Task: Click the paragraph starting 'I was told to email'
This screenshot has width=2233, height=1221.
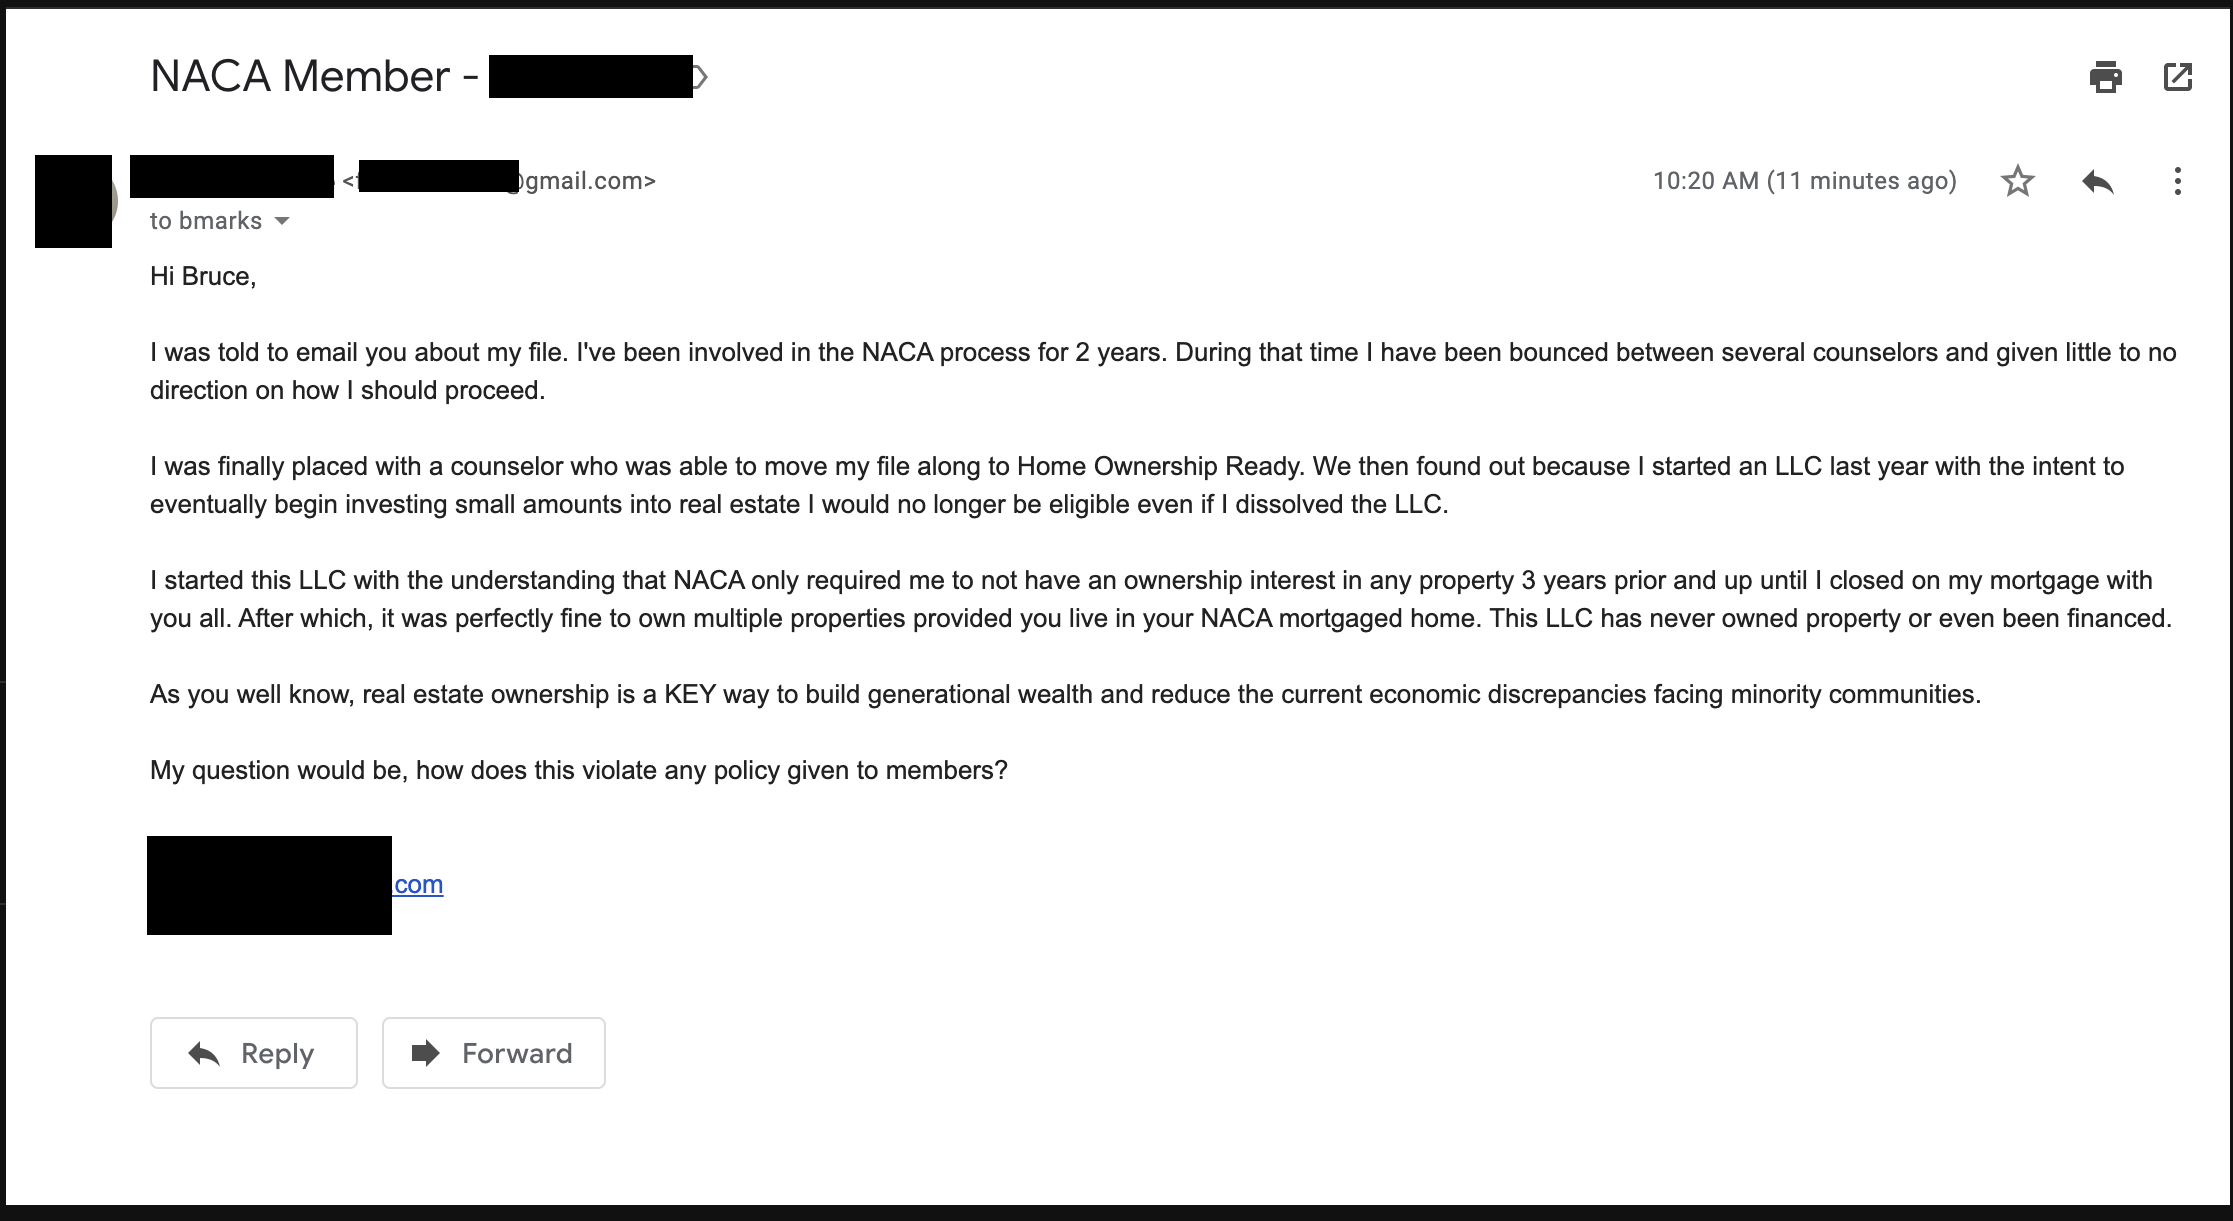Action: click(x=1163, y=371)
